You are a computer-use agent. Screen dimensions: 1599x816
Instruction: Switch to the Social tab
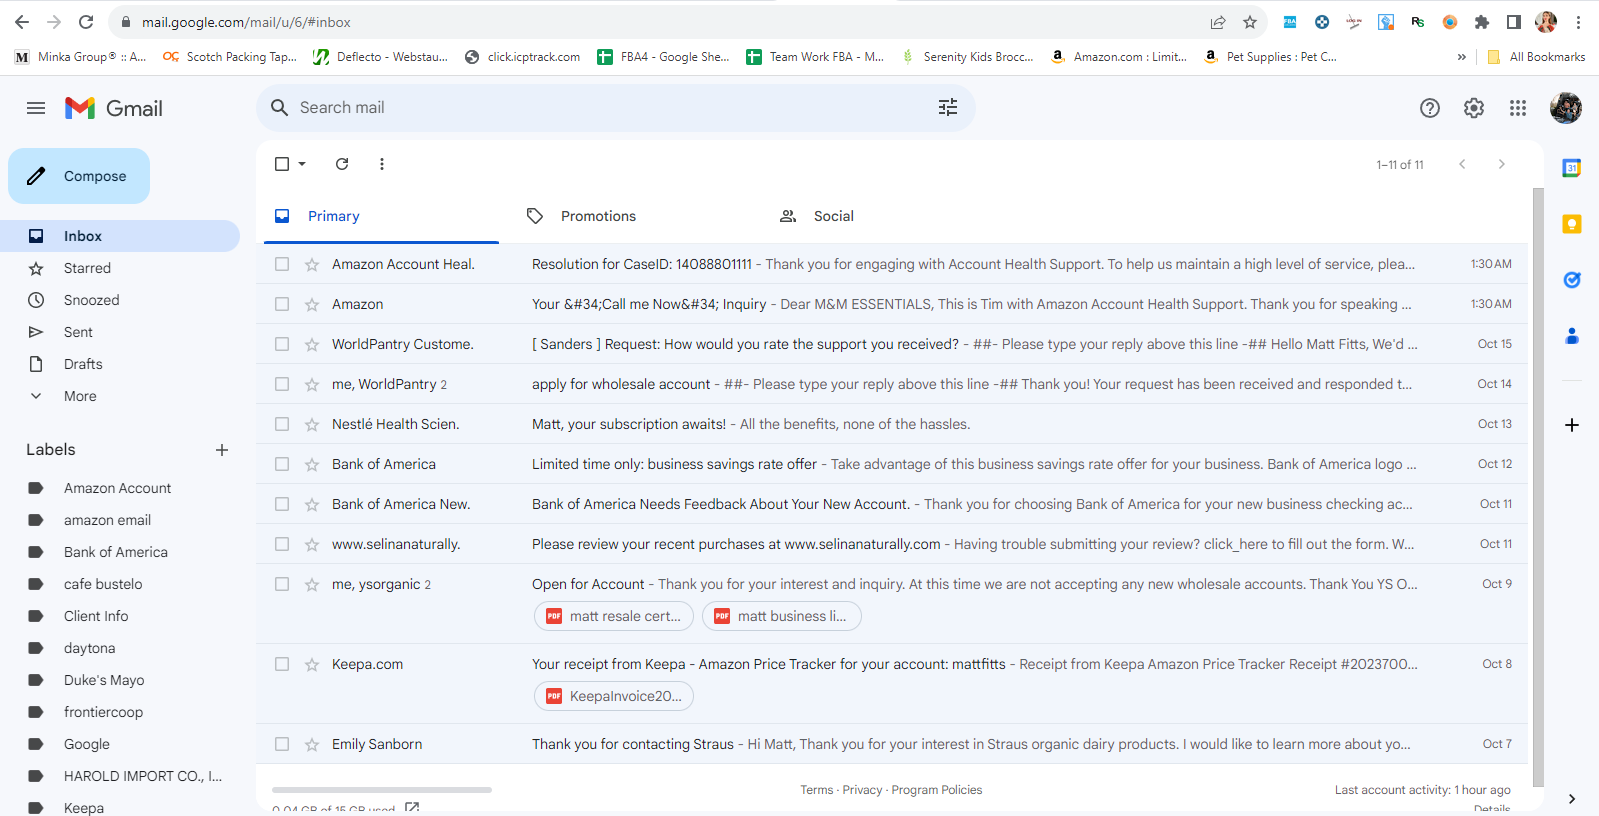[887, 216]
